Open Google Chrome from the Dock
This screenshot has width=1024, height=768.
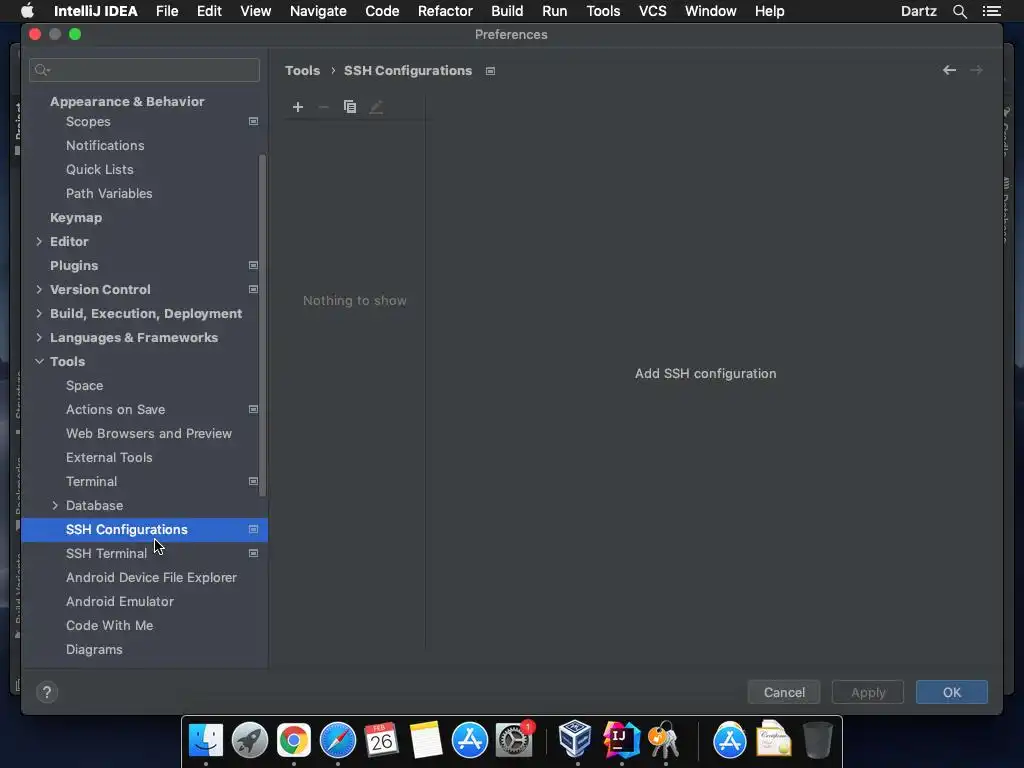point(294,740)
